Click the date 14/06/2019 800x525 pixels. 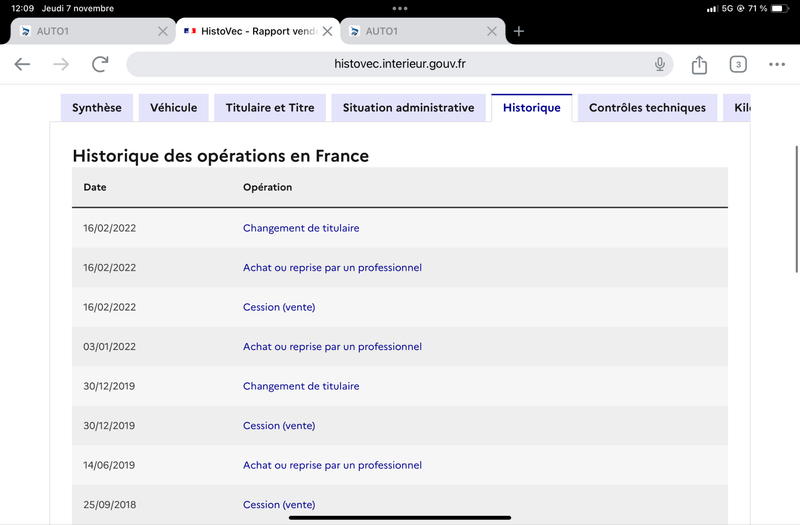click(109, 465)
